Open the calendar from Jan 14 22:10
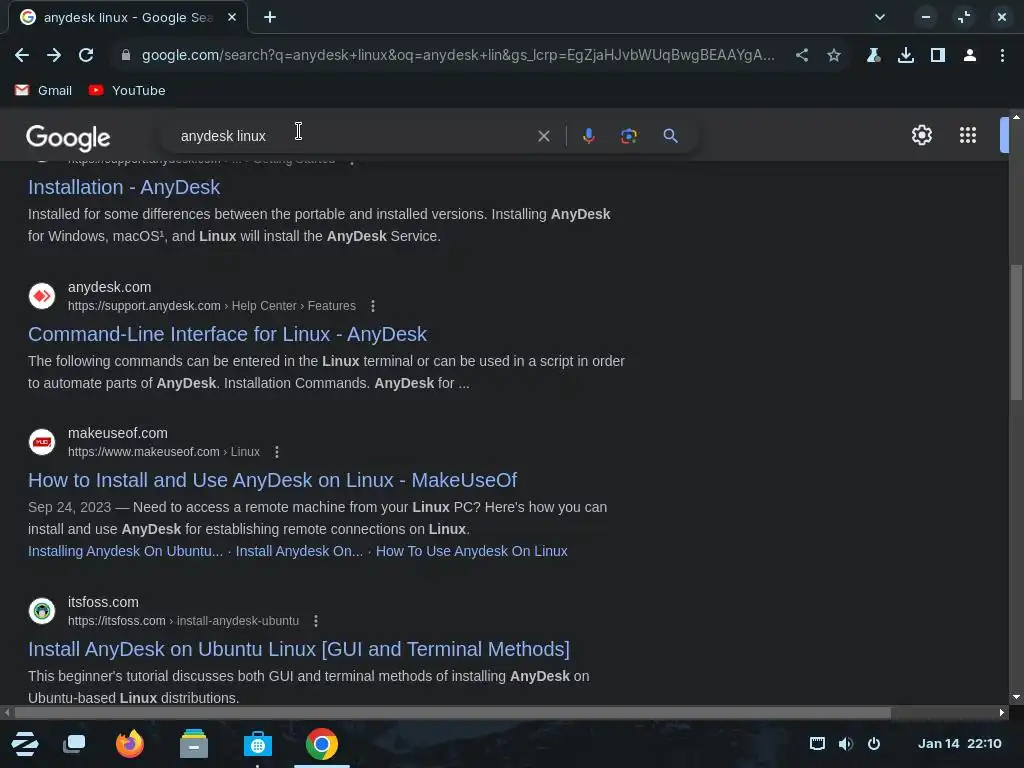1024x768 pixels. click(959, 744)
